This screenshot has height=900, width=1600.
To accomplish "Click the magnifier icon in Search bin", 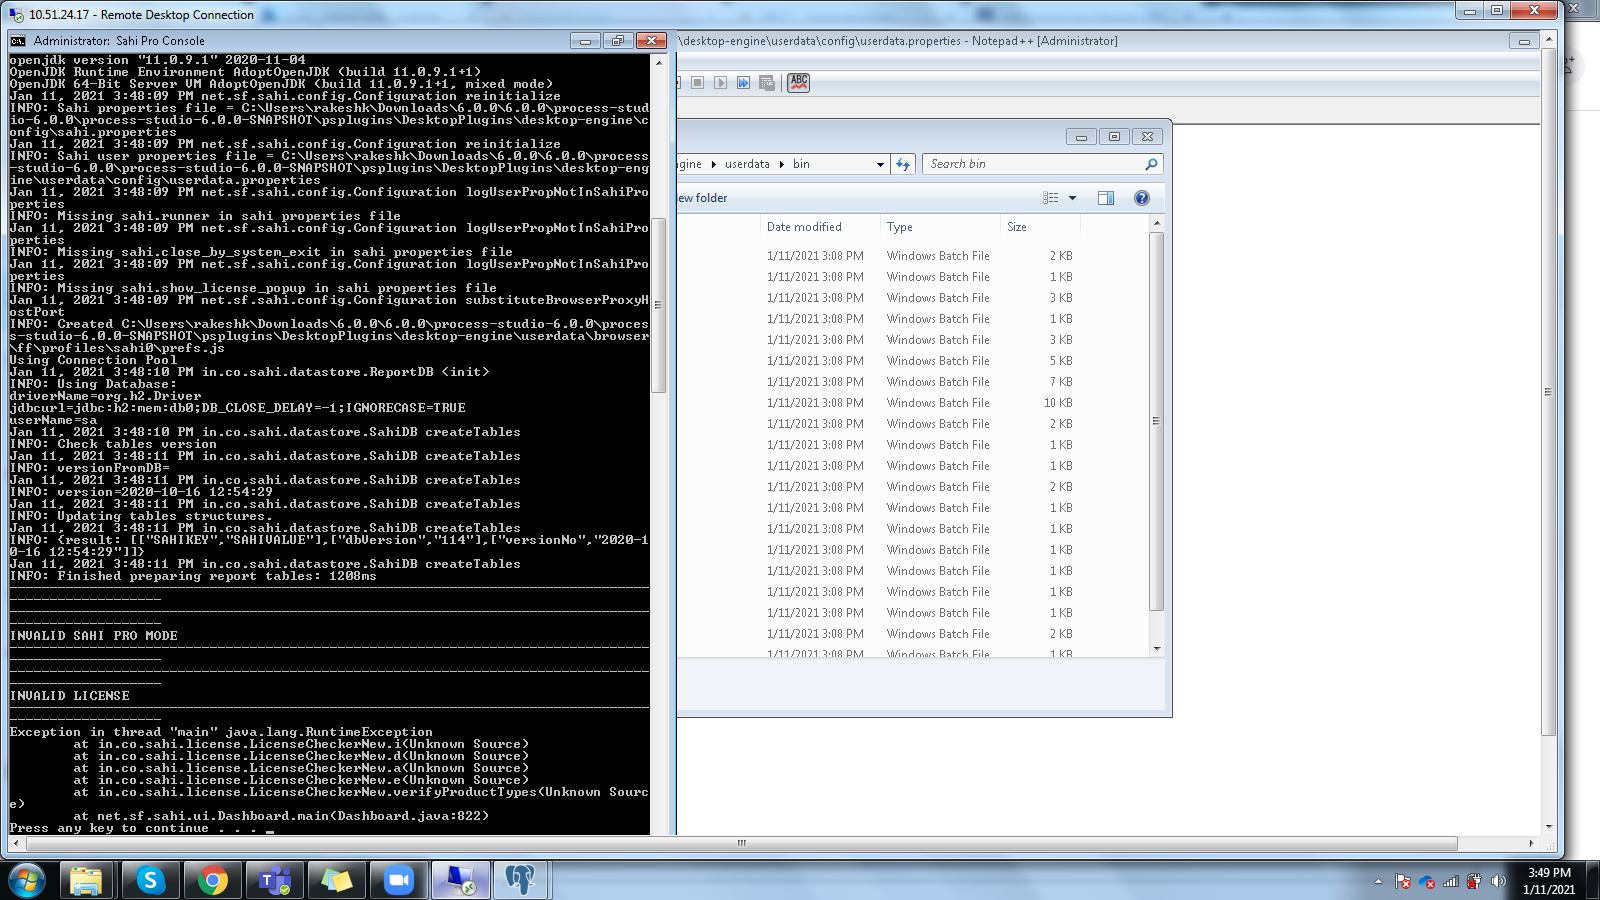I will [x=1151, y=164].
